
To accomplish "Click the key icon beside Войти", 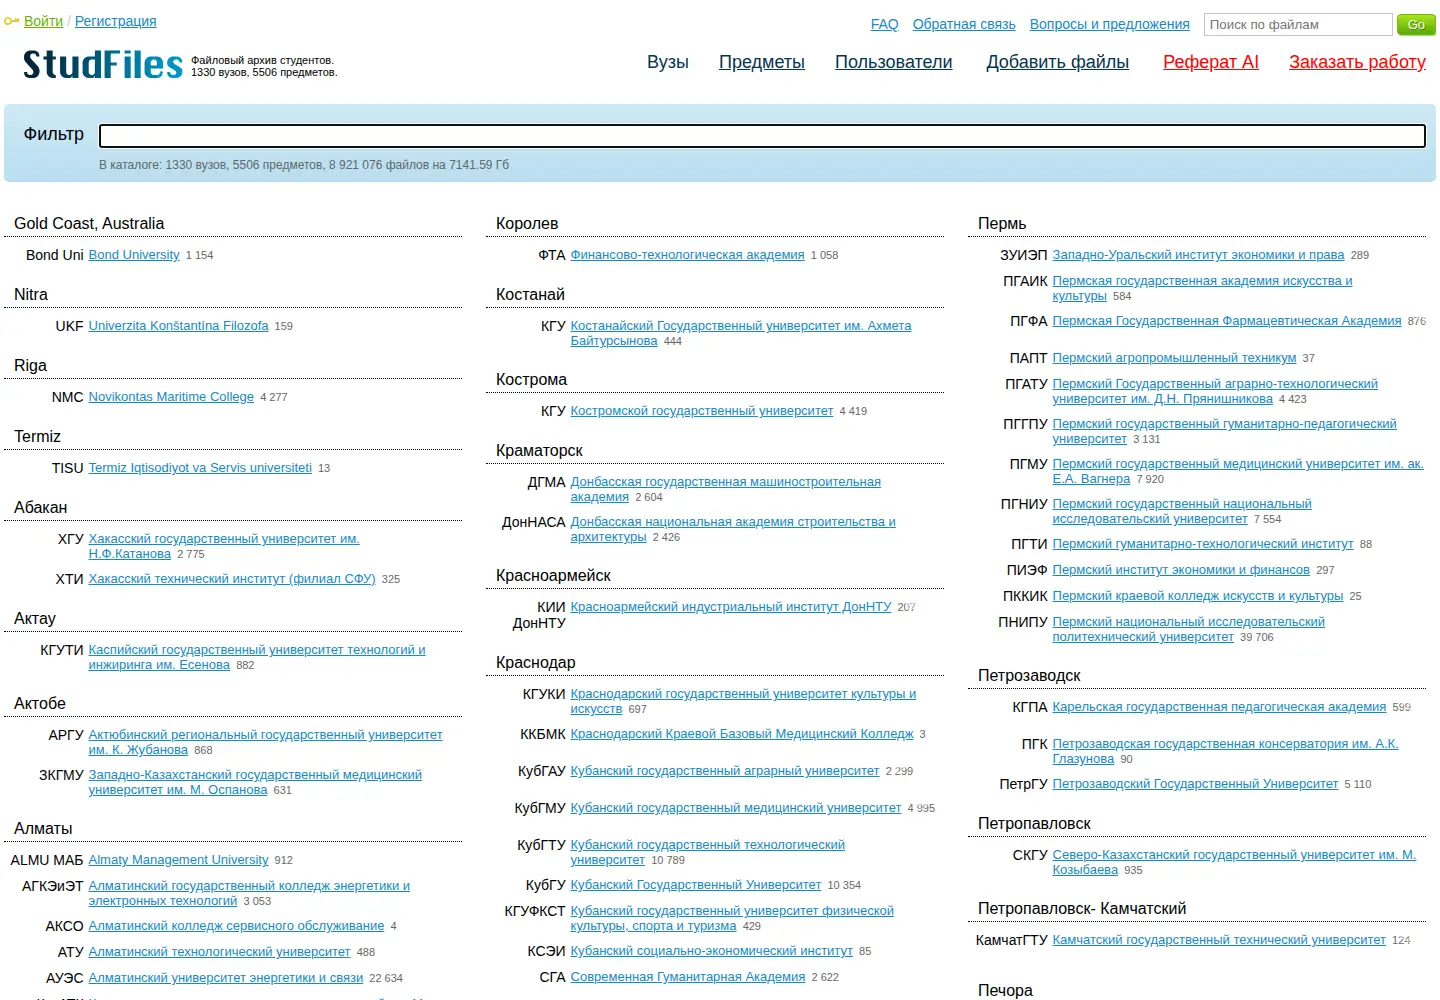I will click(x=12, y=21).
